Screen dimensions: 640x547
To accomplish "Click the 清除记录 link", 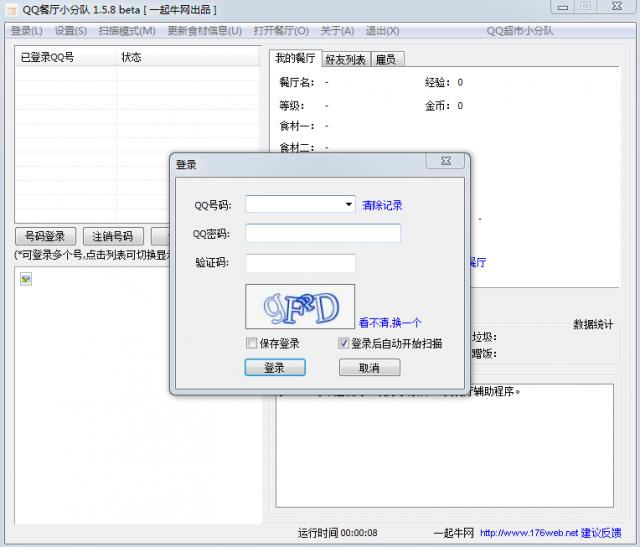I will (x=382, y=205).
